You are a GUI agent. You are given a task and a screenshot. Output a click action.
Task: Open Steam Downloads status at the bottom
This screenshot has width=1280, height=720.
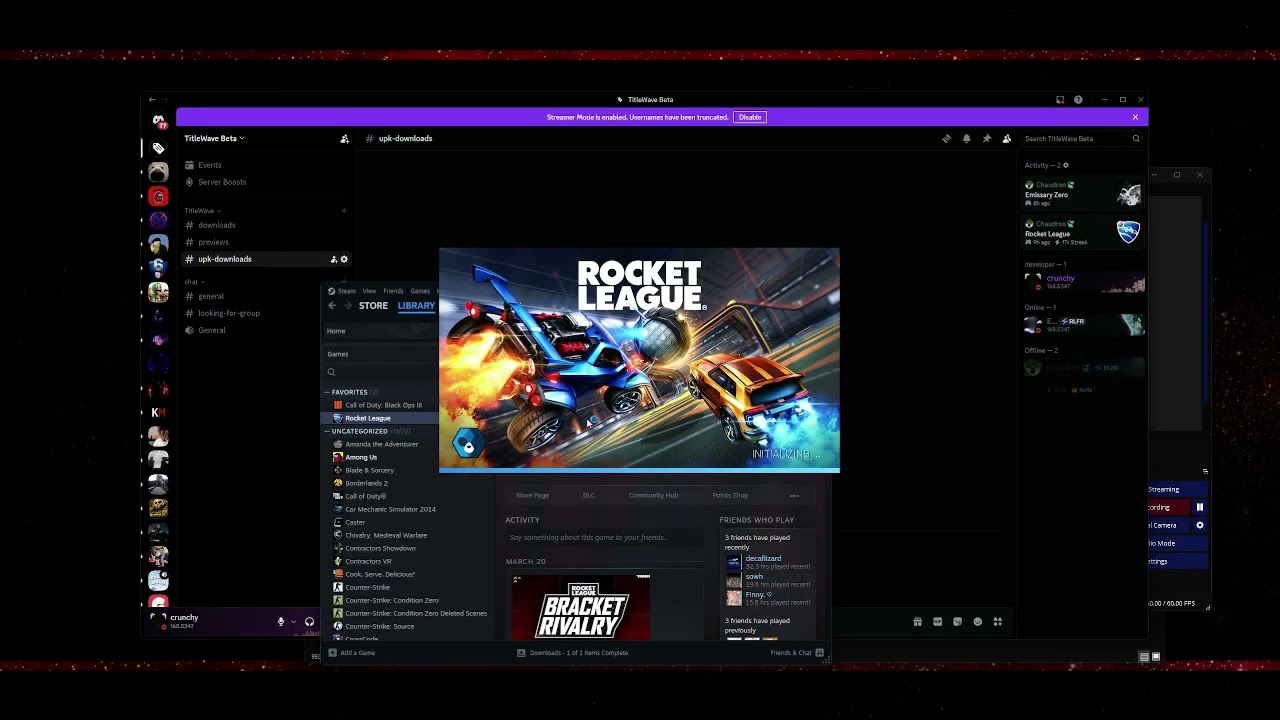pos(573,653)
